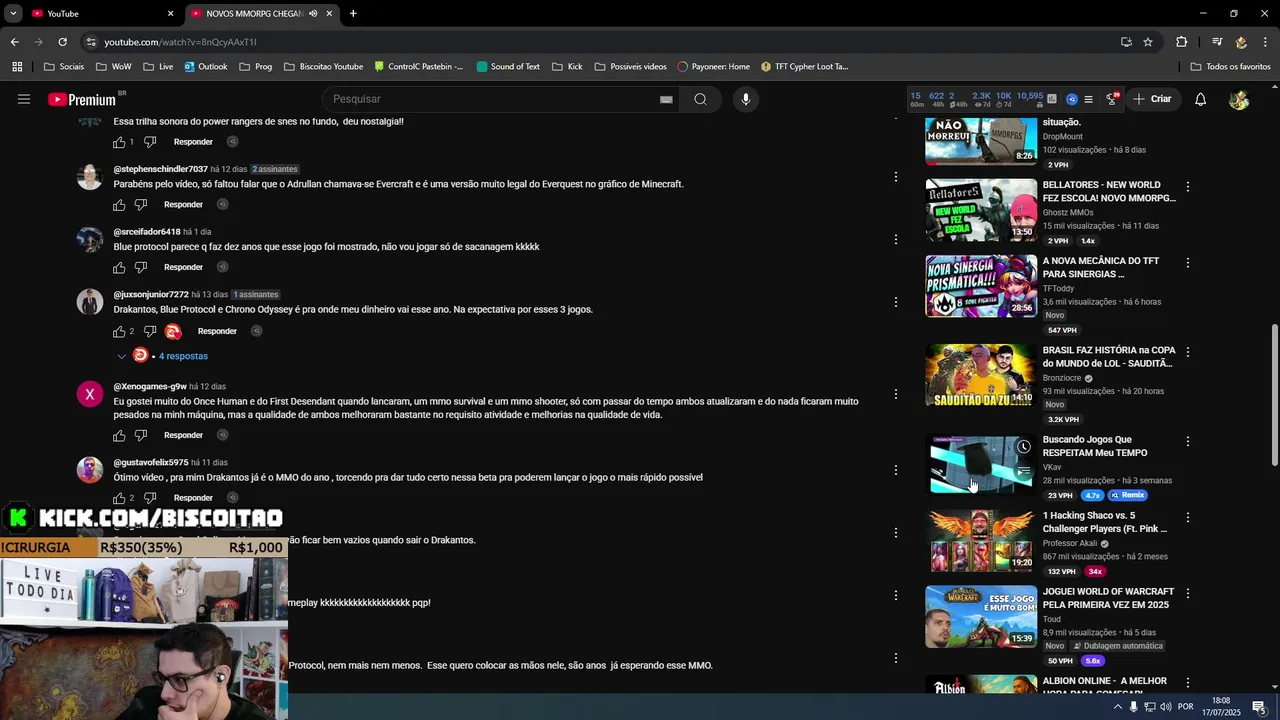Open the volume control in system tray
1280x720 pixels.
tap(1165, 707)
